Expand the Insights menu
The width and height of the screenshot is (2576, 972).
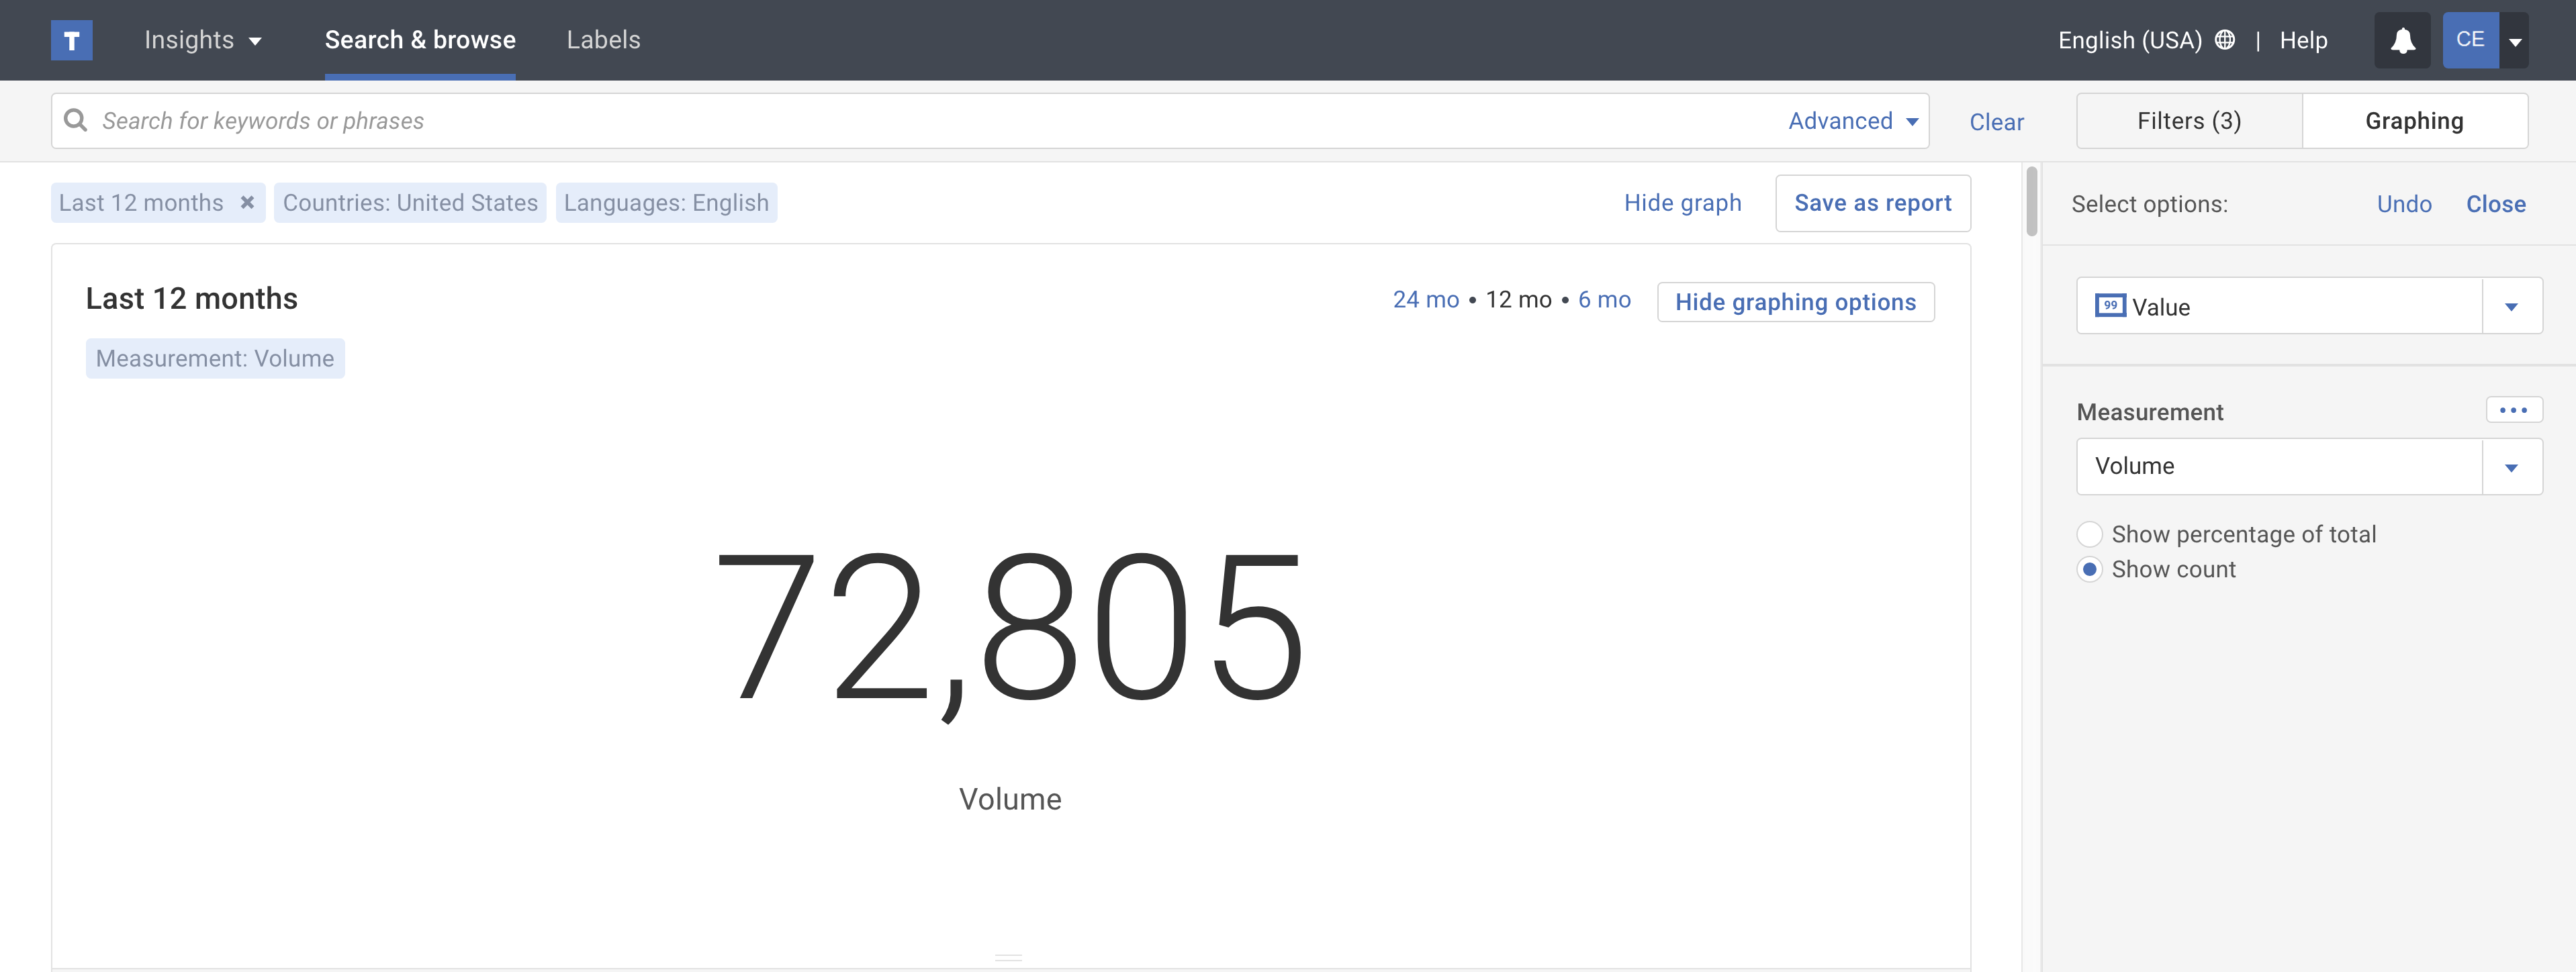click(x=203, y=40)
